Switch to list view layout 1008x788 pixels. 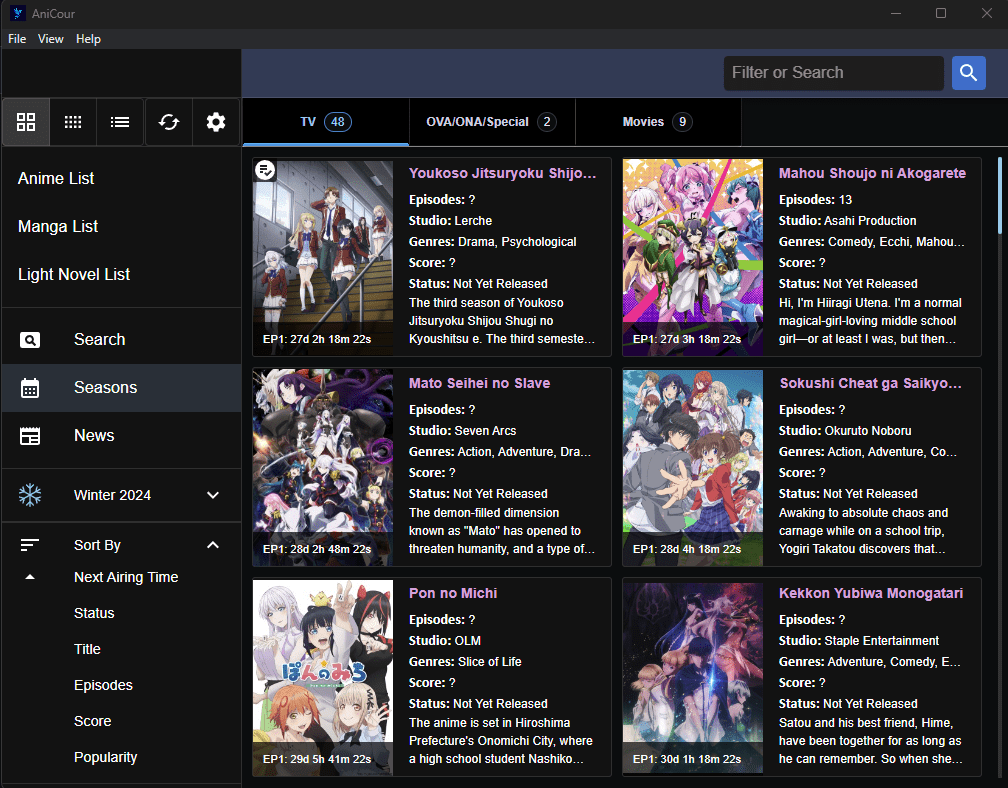pyautogui.click(x=120, y=122)
